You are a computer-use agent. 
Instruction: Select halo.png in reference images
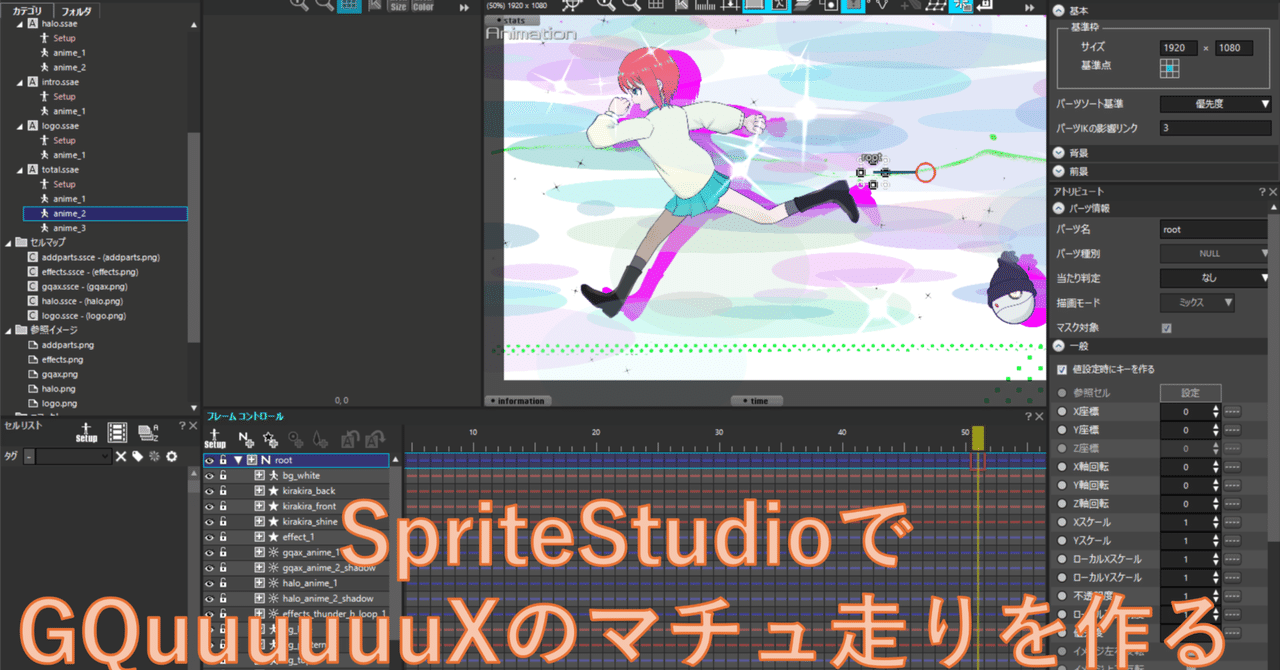[58, 388]
